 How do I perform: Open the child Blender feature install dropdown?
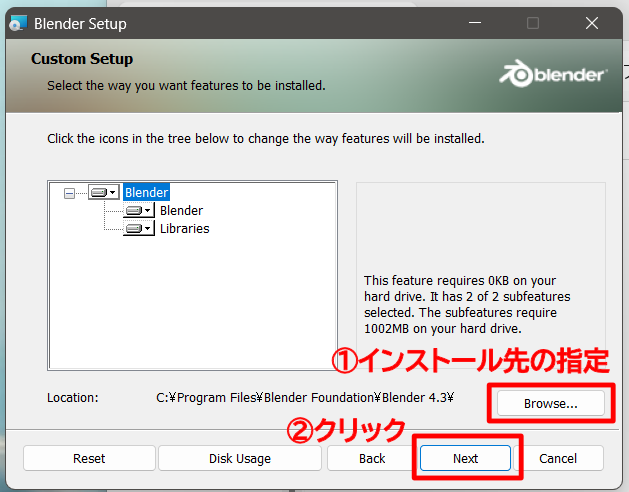click(x=139, y=210)
